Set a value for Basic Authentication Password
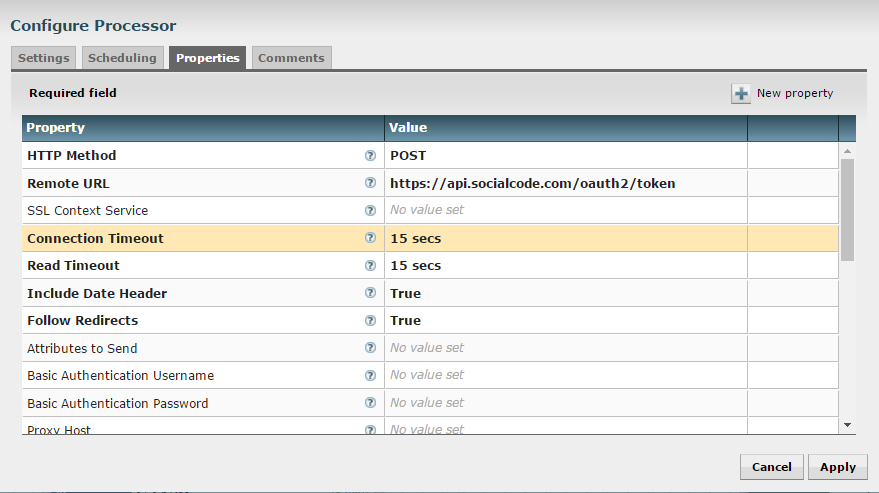Viewport: 879px width, 493px height. click(x=565, y=403)
